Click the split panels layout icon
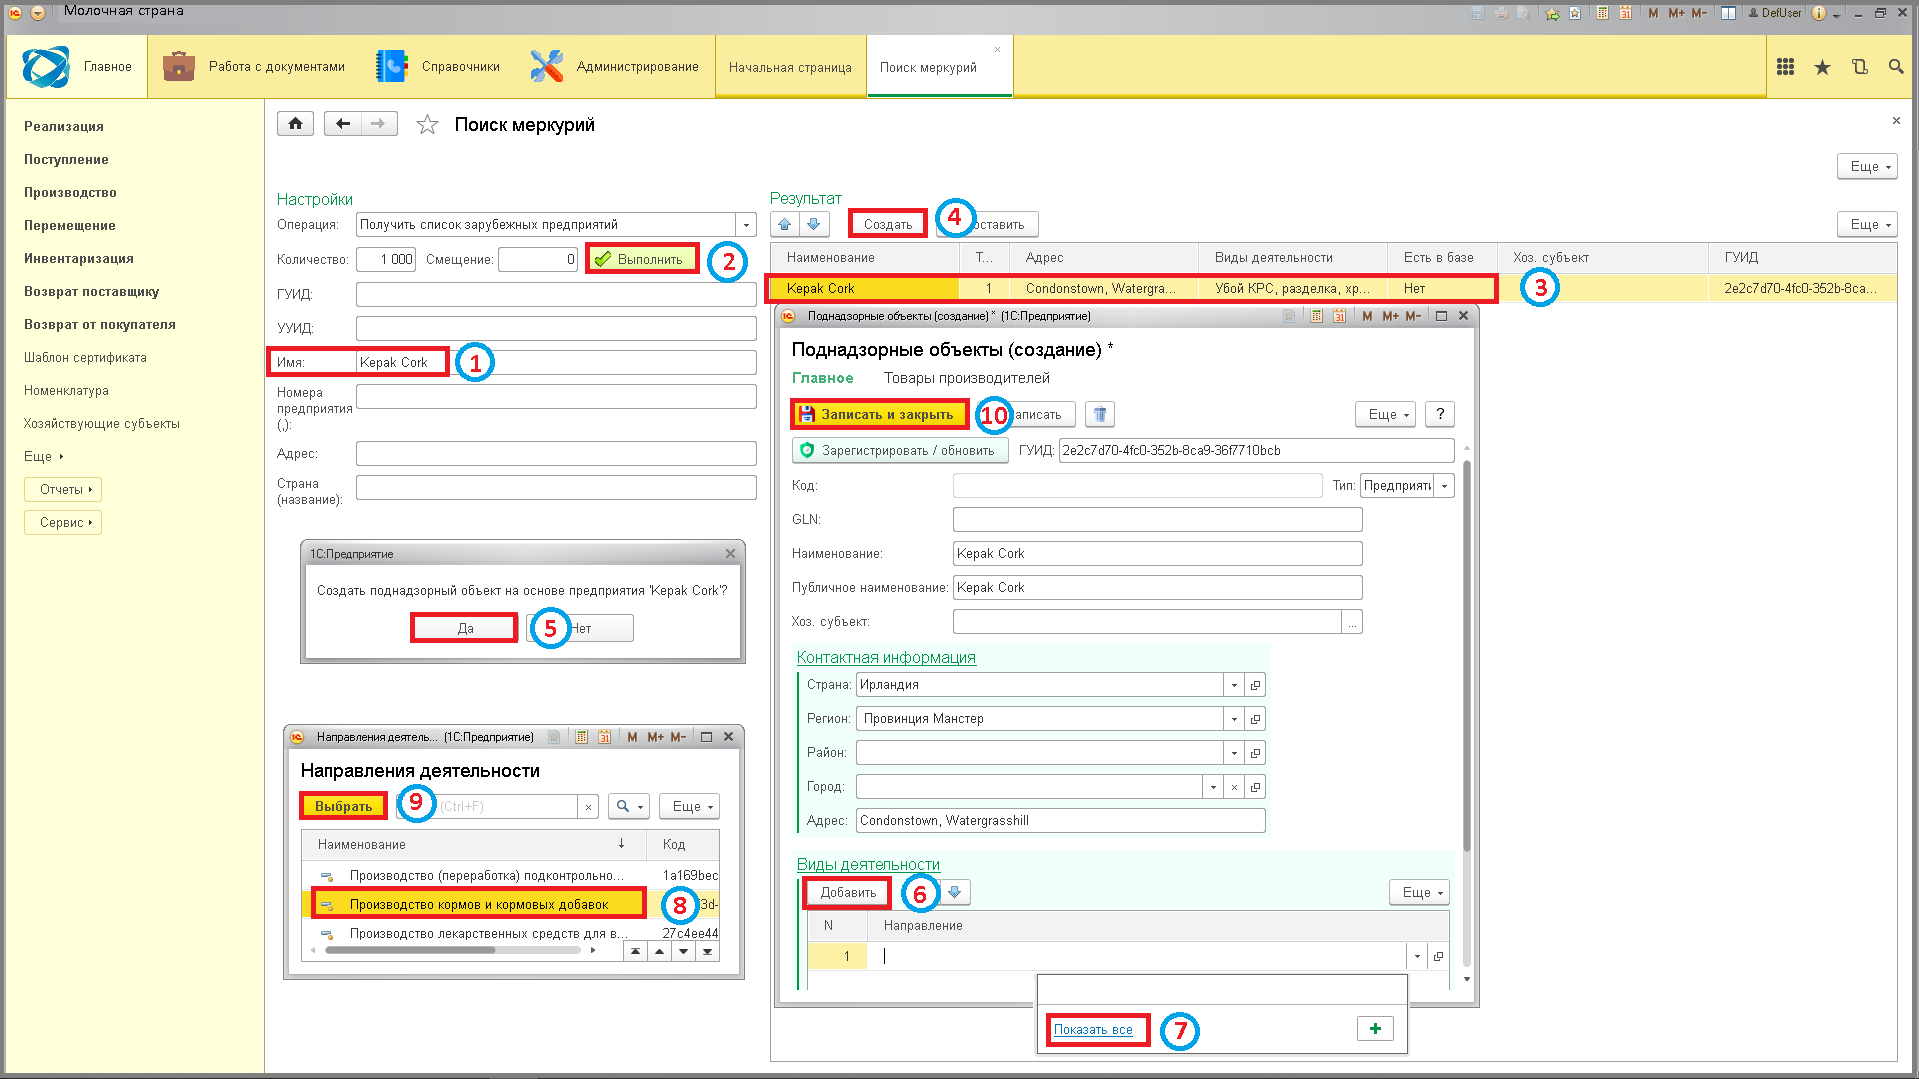Image resolution: width=1919 pixels, height=1079 pixels. pos(1728,13)
